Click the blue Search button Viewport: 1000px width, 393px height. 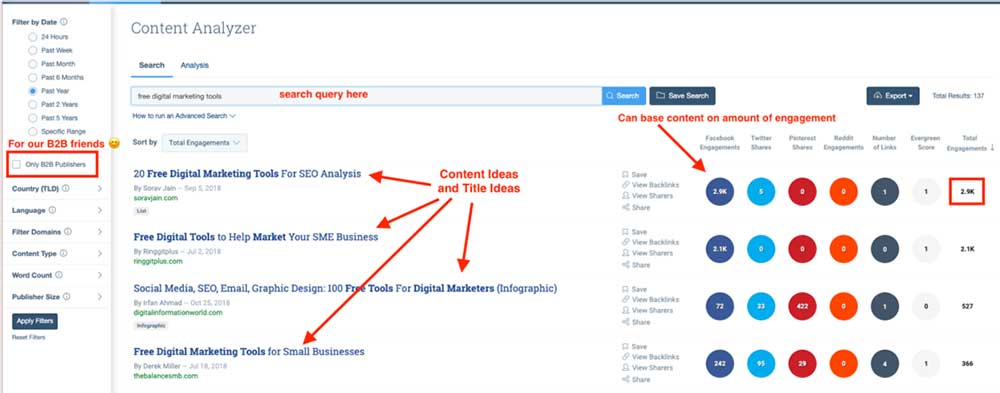[624, 96]
